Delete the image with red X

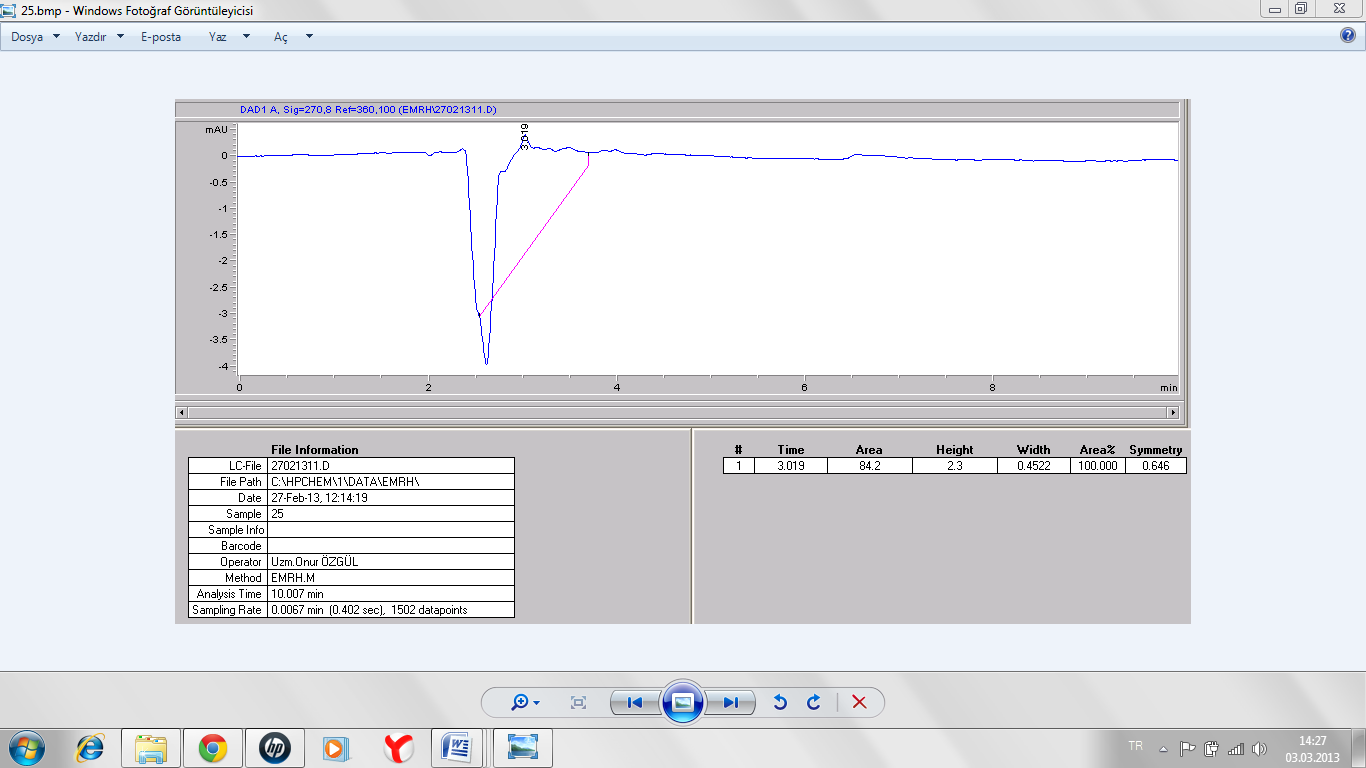pyautogui.click(x=859, y=703)
